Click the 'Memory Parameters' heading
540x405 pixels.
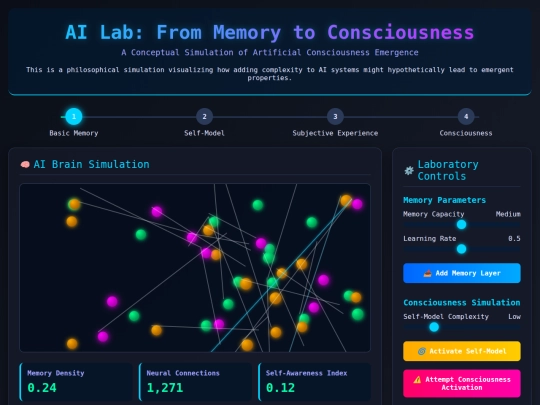pos(444,200)
